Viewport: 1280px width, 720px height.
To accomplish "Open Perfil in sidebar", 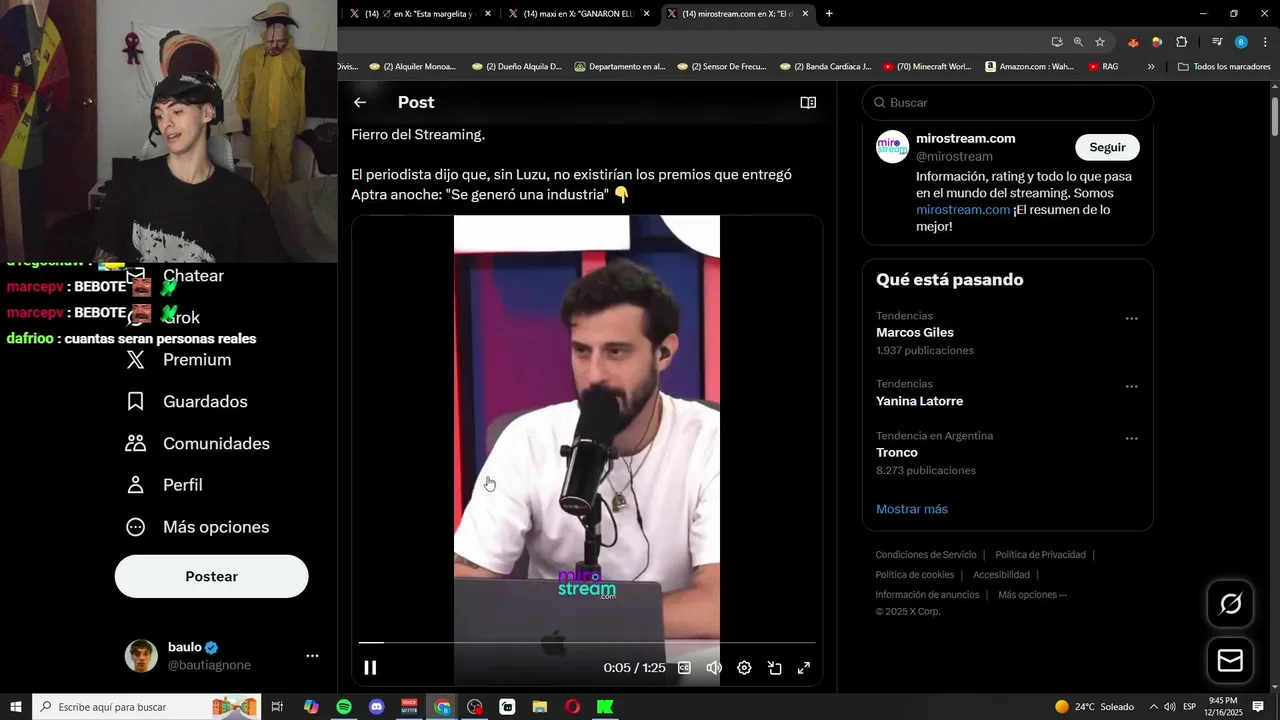I will [x=165, y=485].
